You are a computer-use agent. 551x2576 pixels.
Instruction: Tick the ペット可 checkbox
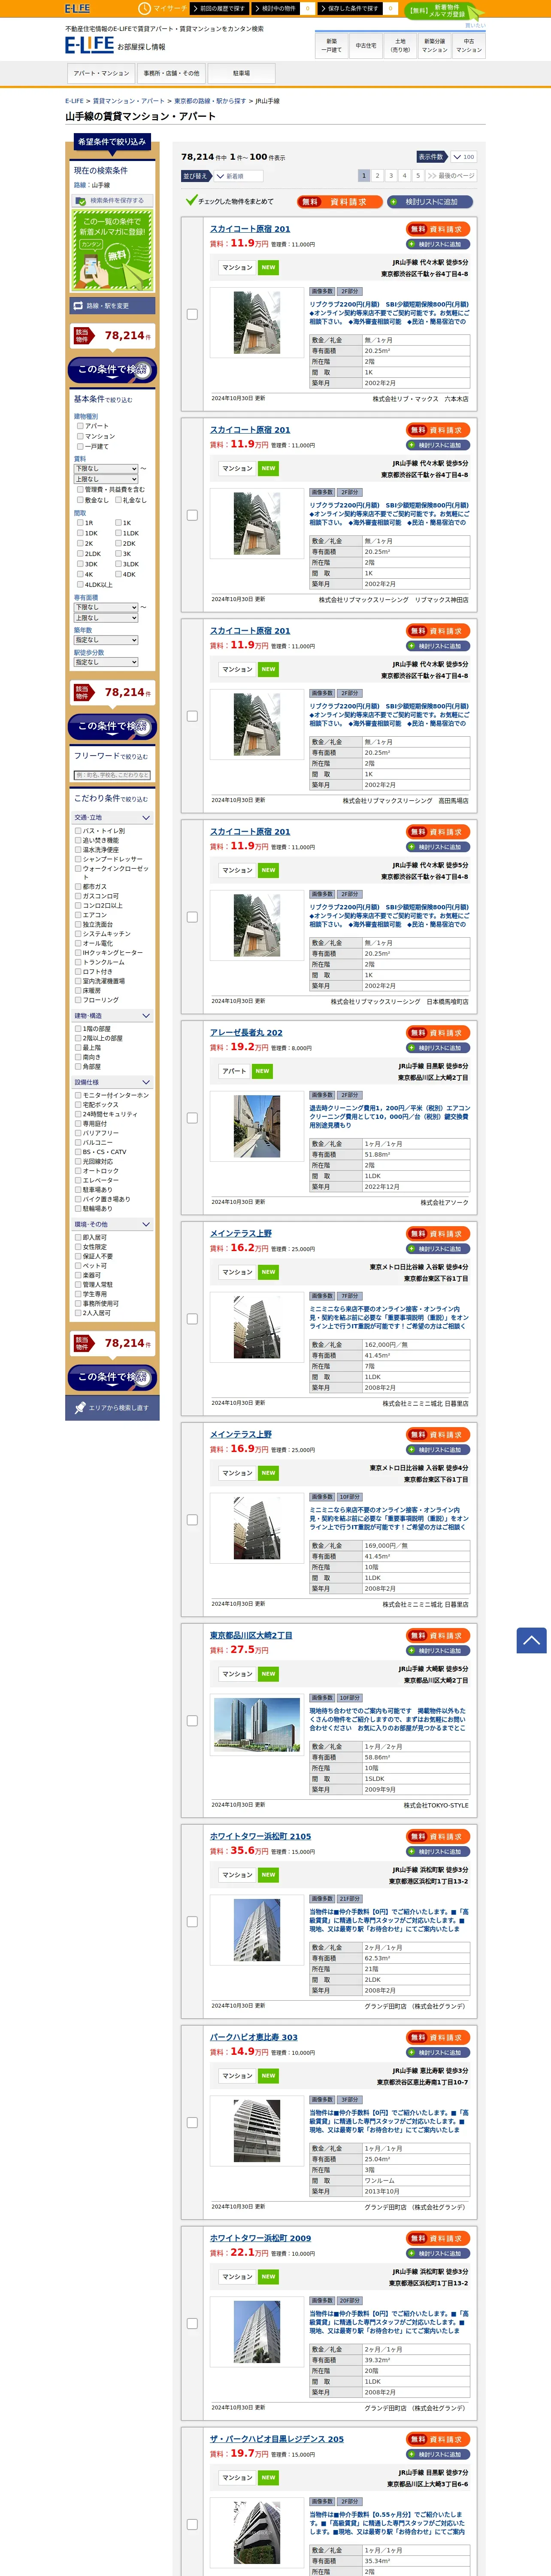coord(78,1266)
